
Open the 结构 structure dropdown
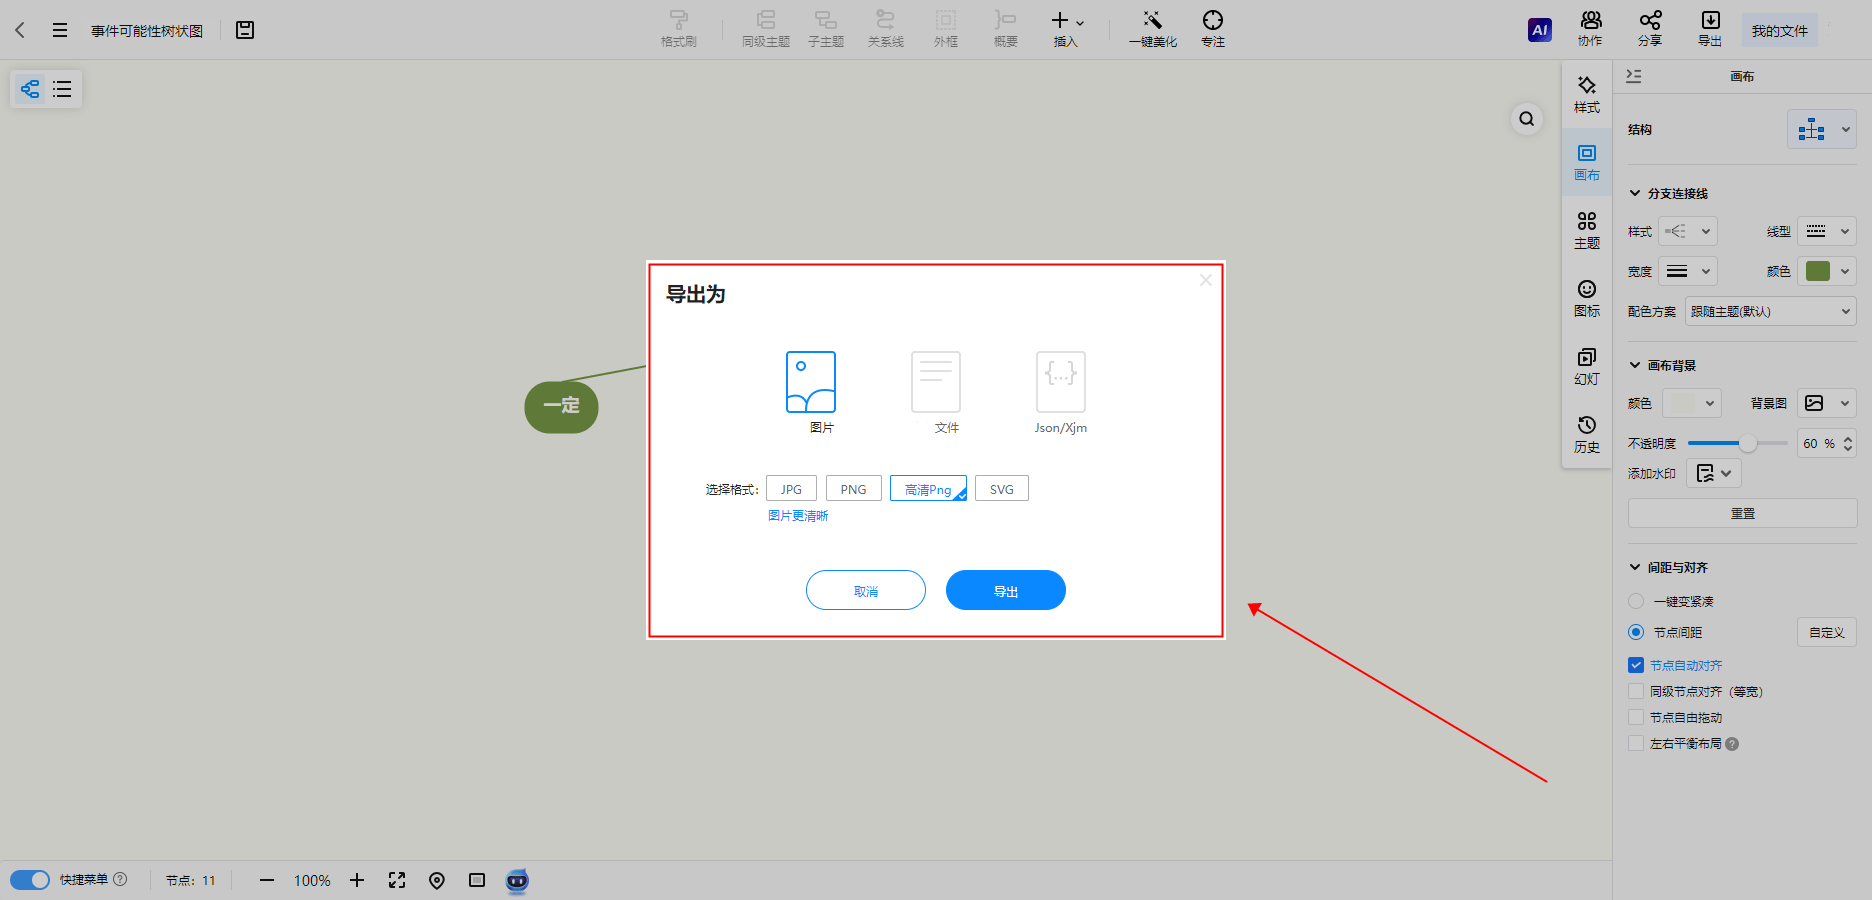(x=1821, y=130)
